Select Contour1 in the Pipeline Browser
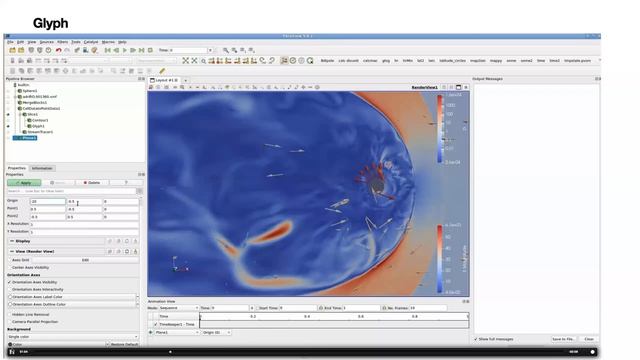 tap(40, 120)
